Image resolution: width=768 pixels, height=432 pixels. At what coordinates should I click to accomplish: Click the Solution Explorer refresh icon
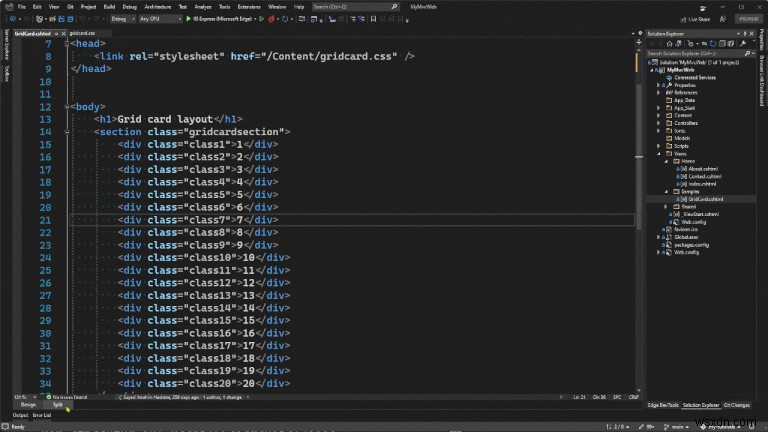713,44
